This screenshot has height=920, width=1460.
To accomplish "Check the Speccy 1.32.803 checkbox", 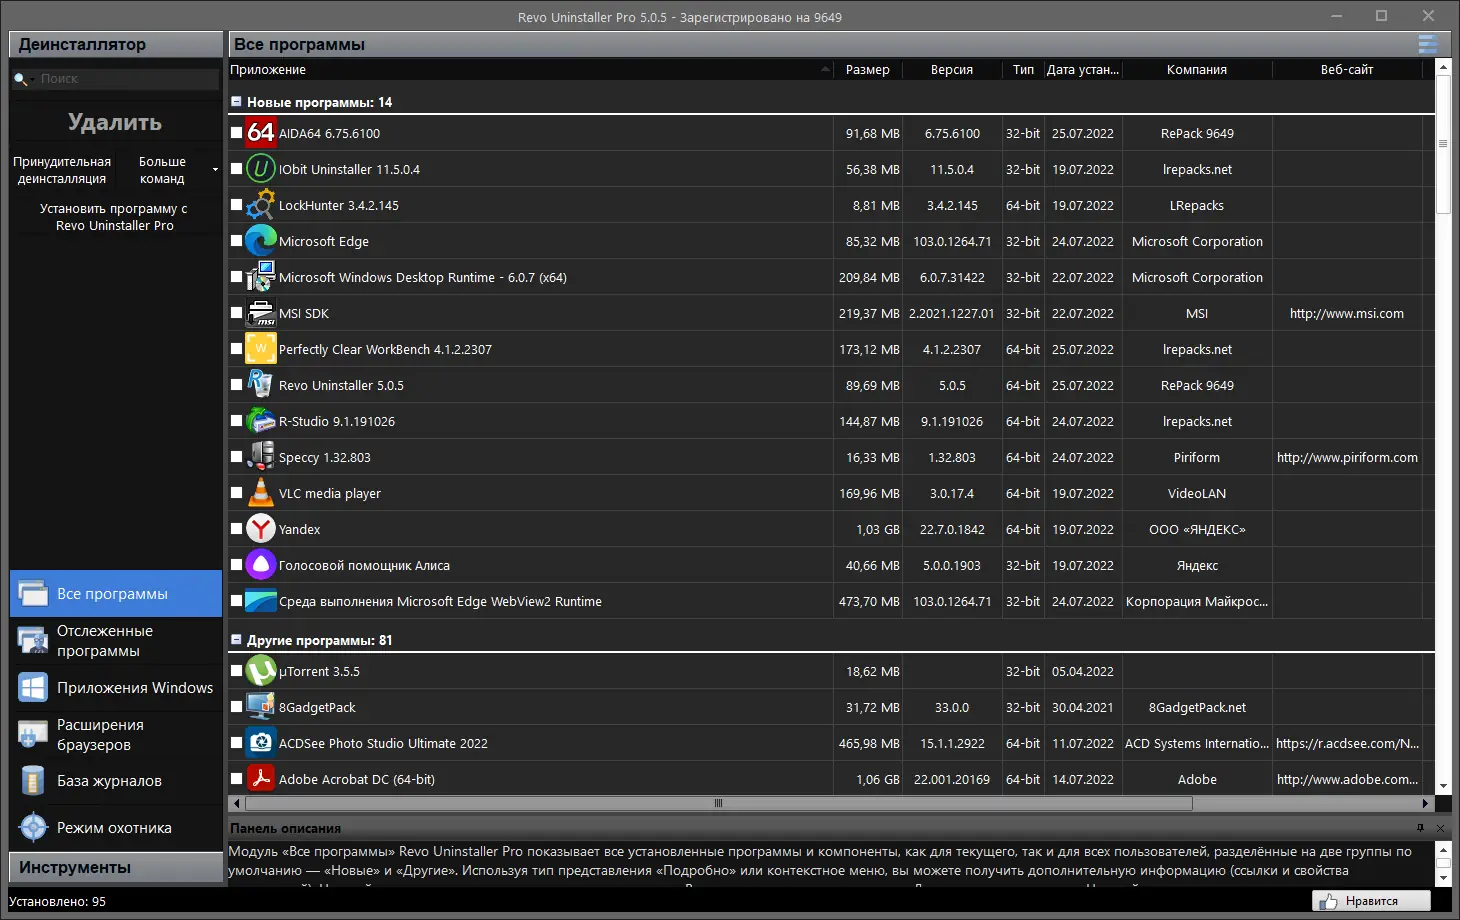I will tap(237, 456).
